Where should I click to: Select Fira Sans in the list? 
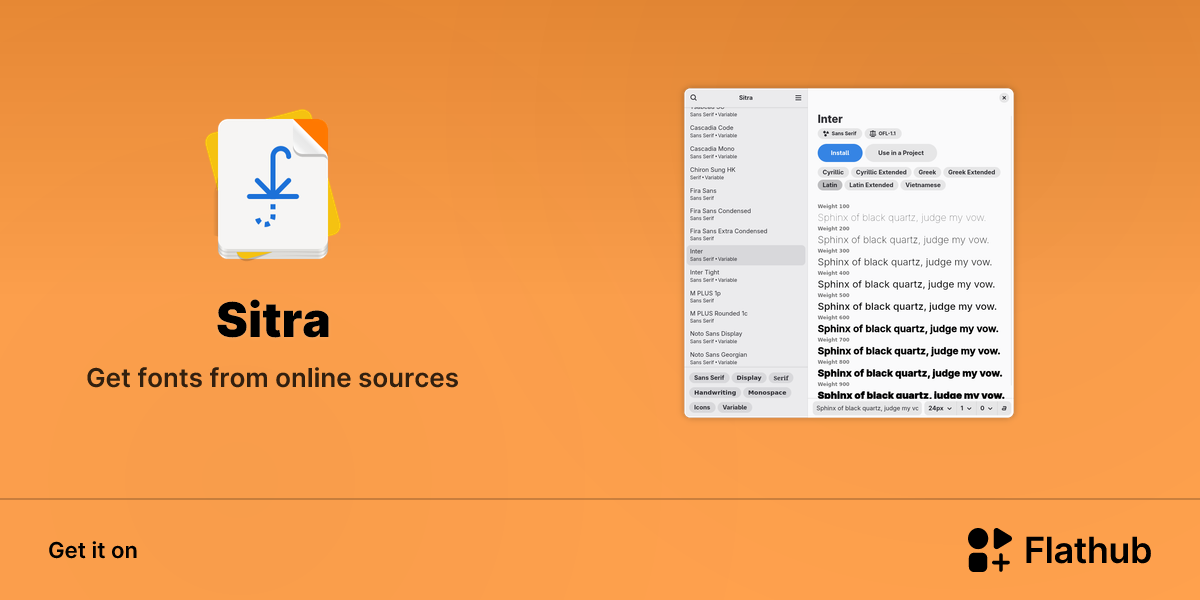click(746, 194)
